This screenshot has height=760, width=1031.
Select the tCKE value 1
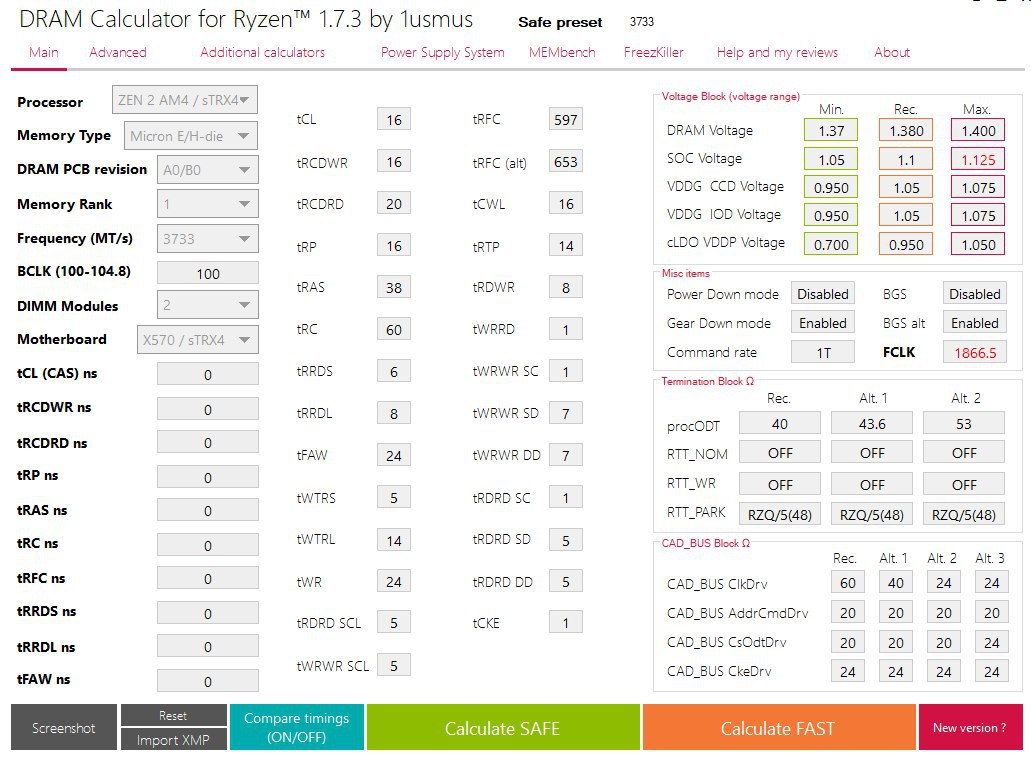(565, 623)
